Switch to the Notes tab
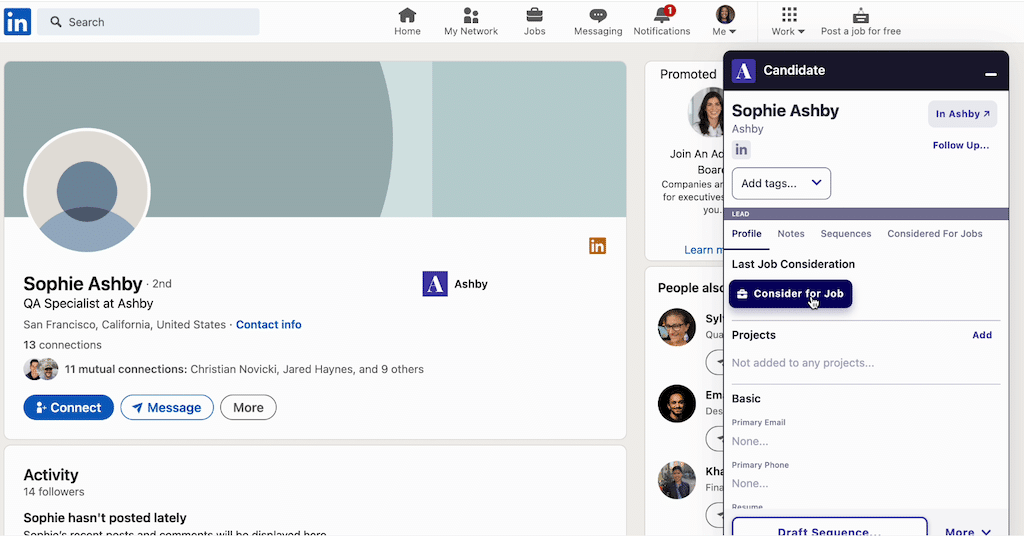This screenshot has width=1024, height=536. point(791,234)
